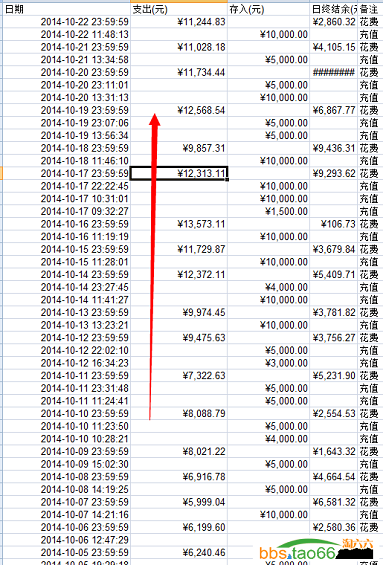The image size is (383, 565).
Task: Select the 支出(元) header cell
Action: click(x=179, y=9)
